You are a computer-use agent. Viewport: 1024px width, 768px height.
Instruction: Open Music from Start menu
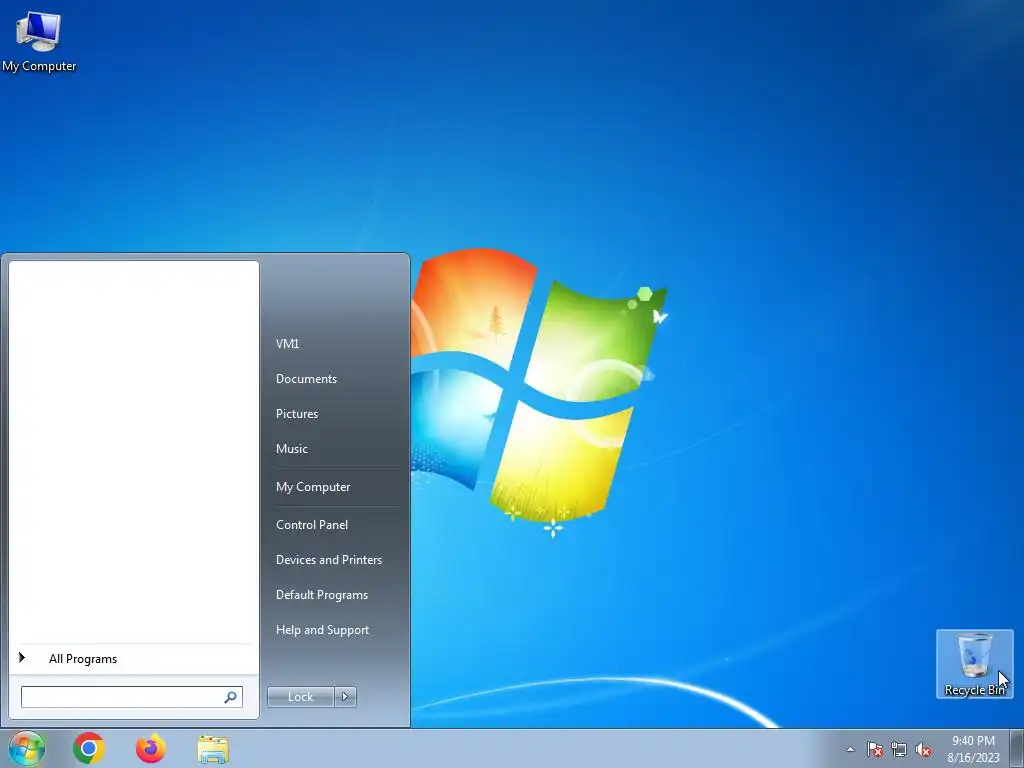[292, 449]
